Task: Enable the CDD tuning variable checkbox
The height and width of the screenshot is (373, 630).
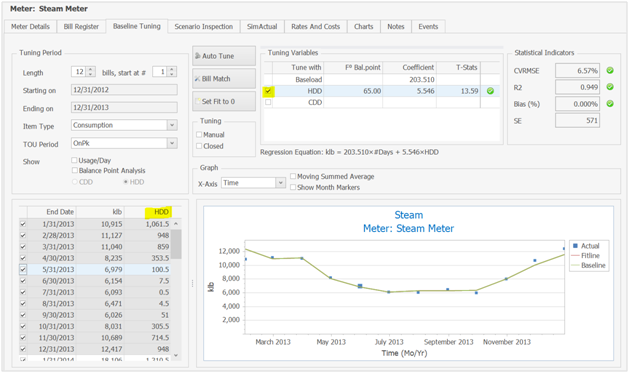Action: (x=268, y=102)
